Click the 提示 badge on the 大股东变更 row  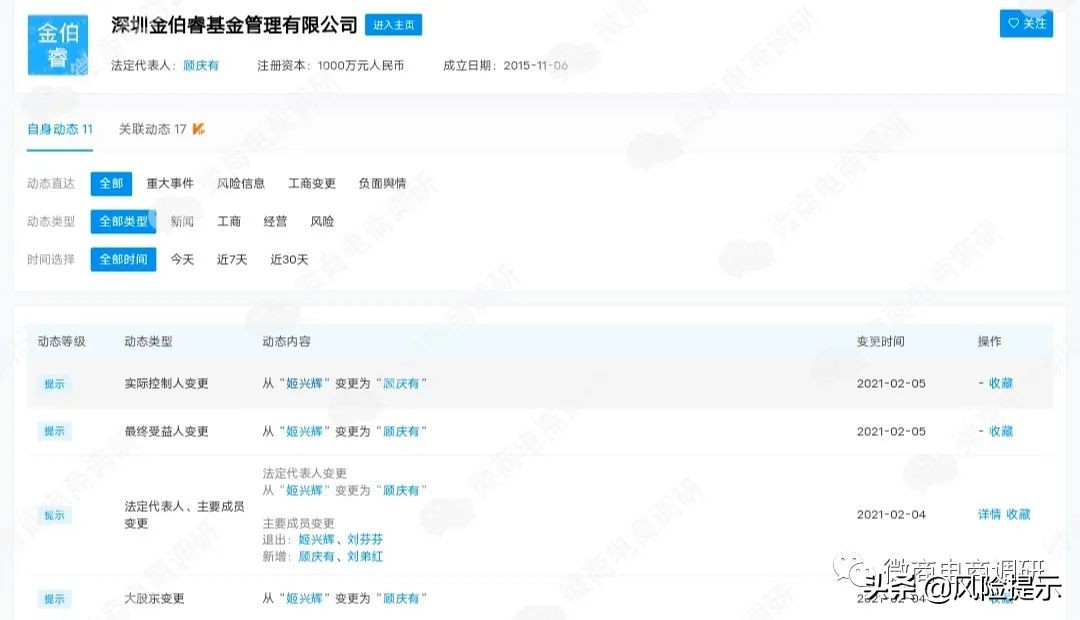54,599
